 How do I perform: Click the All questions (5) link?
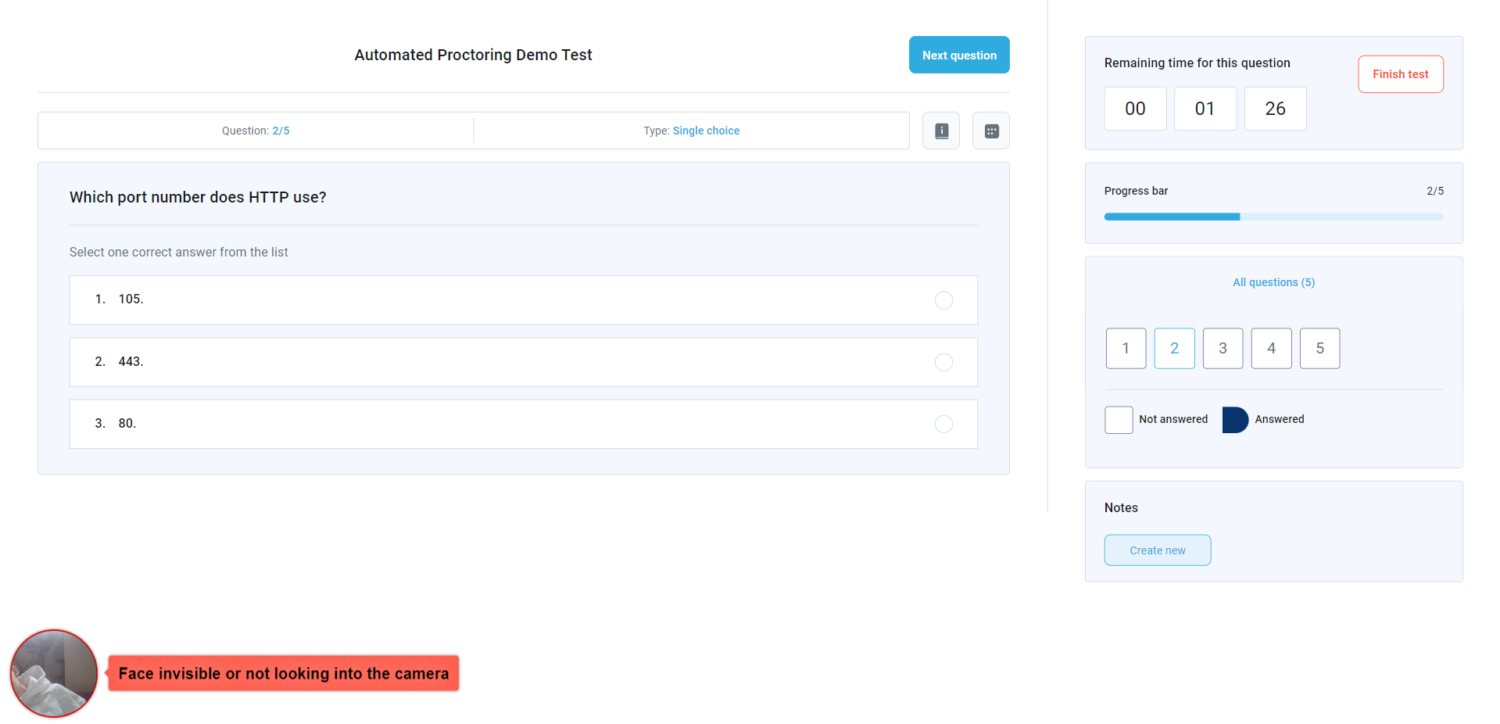click(x=1273, y=282)
